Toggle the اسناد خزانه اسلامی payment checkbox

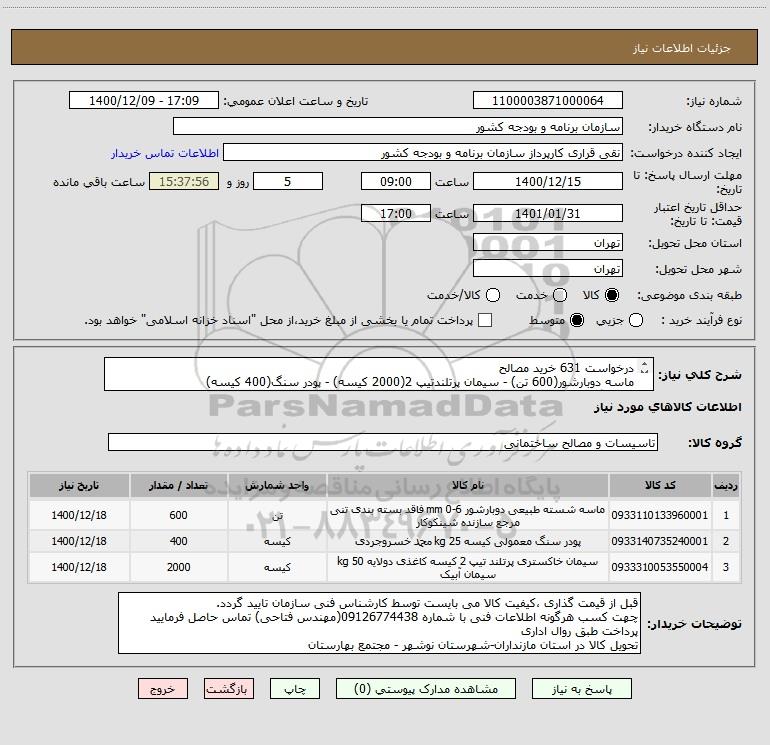click(x=485, y=320)
